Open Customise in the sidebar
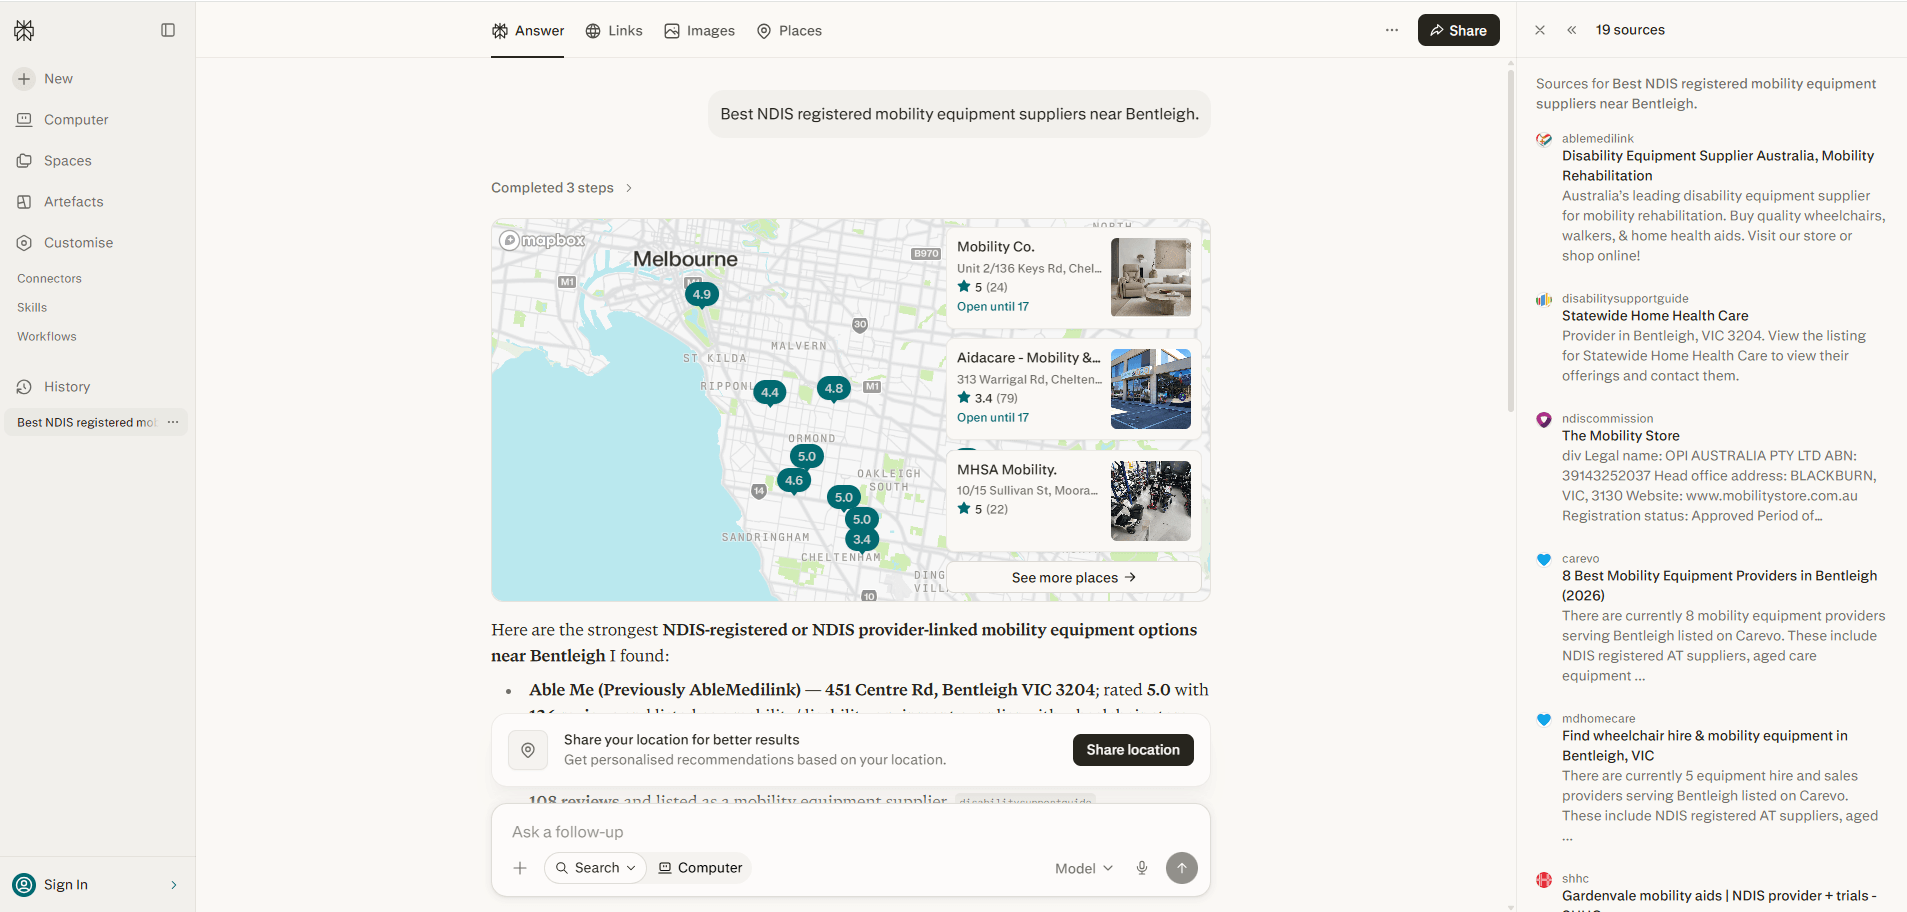The height and width of the screenshot is (912, 1907). (x=65, y=243)
